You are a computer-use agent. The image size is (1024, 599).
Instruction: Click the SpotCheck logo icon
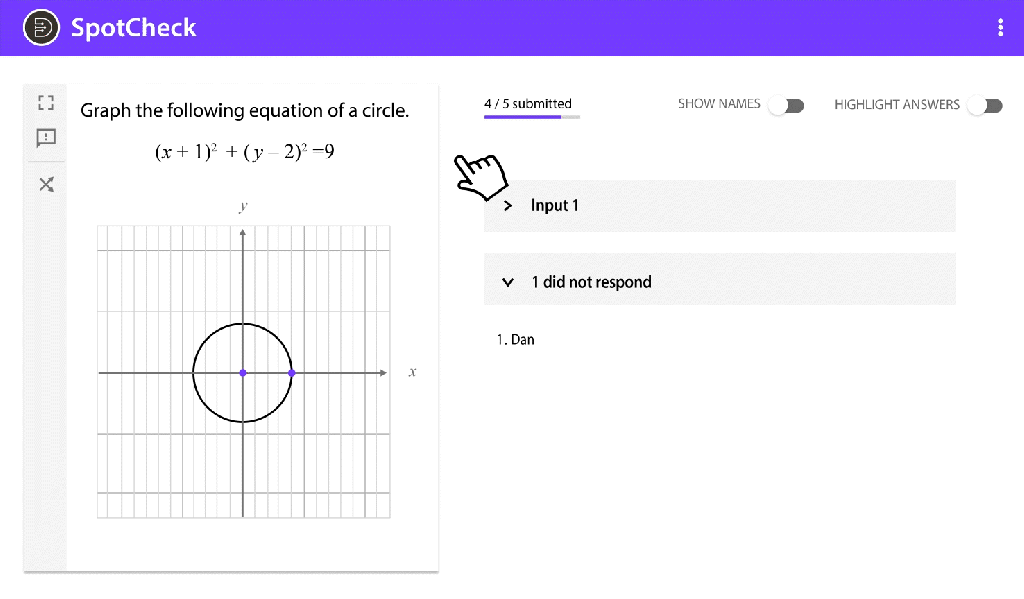tap(41, 27)
